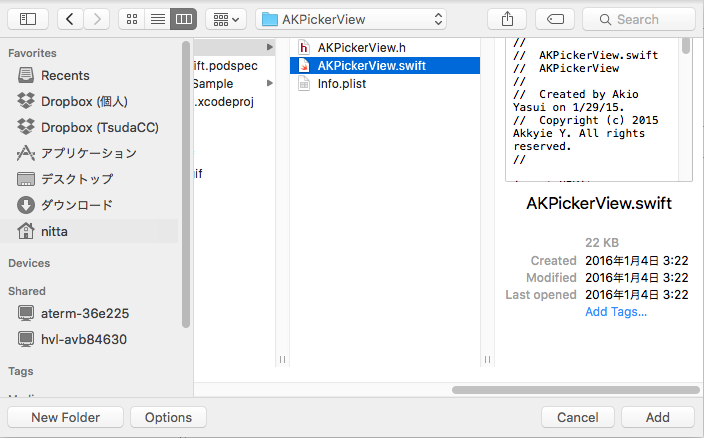Select the AKPickerView.h header file
Screen dimensions: 704x438
[x=362, y=47]
